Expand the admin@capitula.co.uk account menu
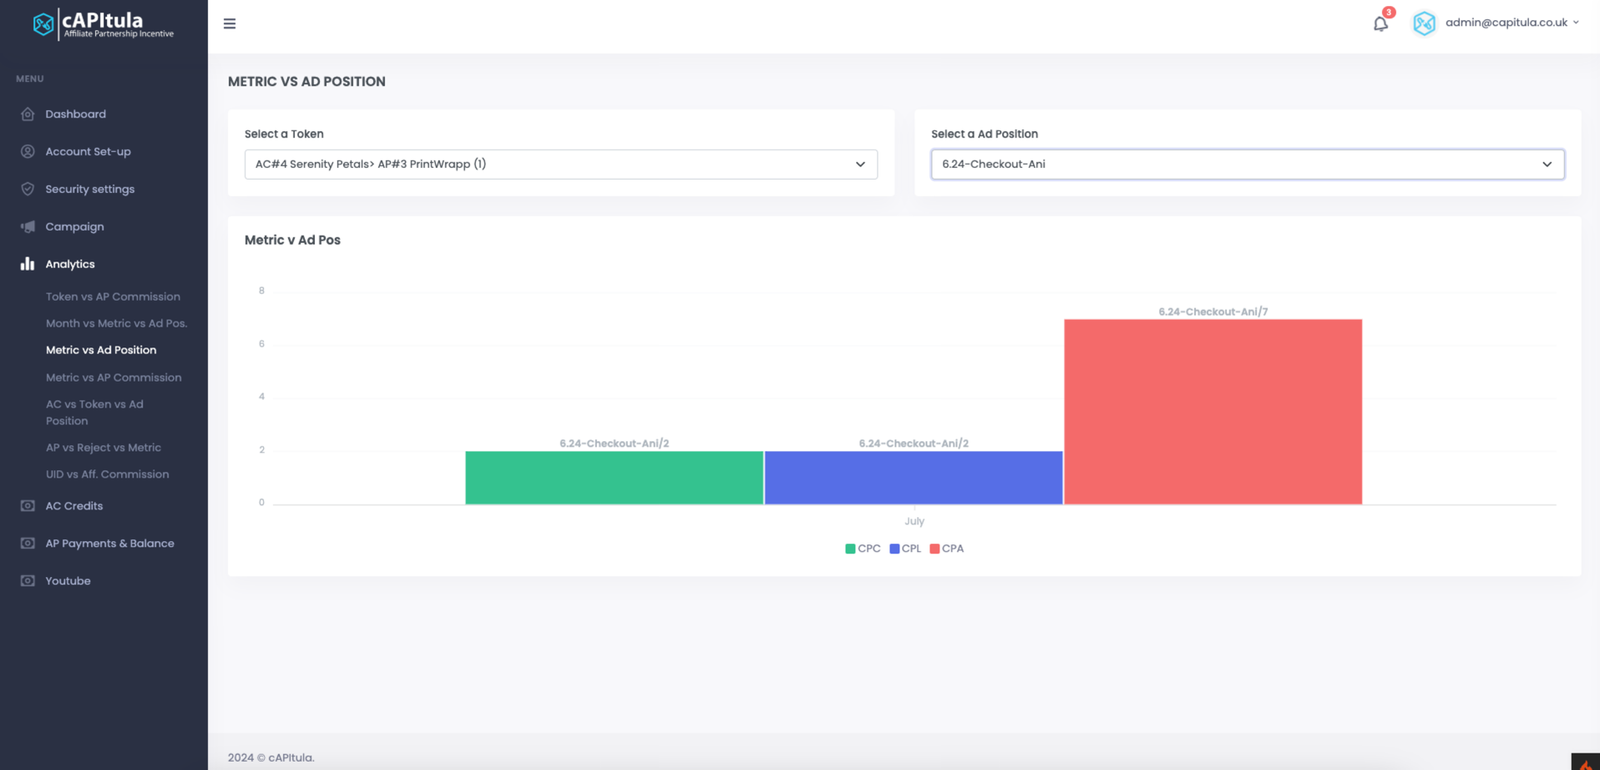Viewport: 1600px width, 770px height. 1511,23
